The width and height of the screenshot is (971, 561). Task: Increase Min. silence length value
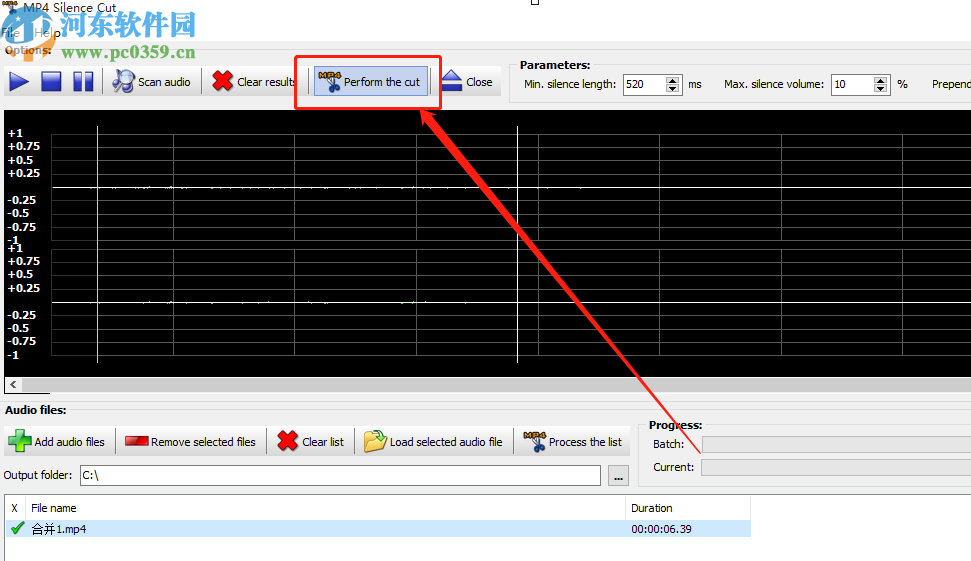[x=673, y=80]
